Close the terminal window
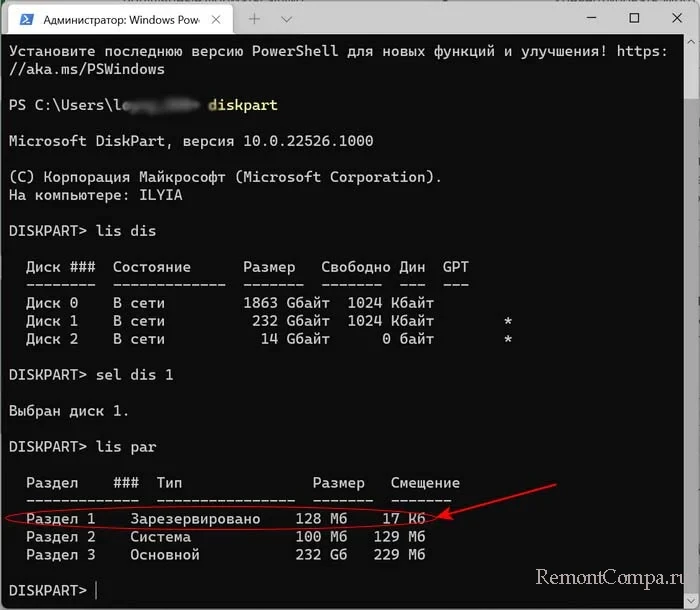Image resolution: width=700 pixels, height=610 pixels. tap(679, 18)
